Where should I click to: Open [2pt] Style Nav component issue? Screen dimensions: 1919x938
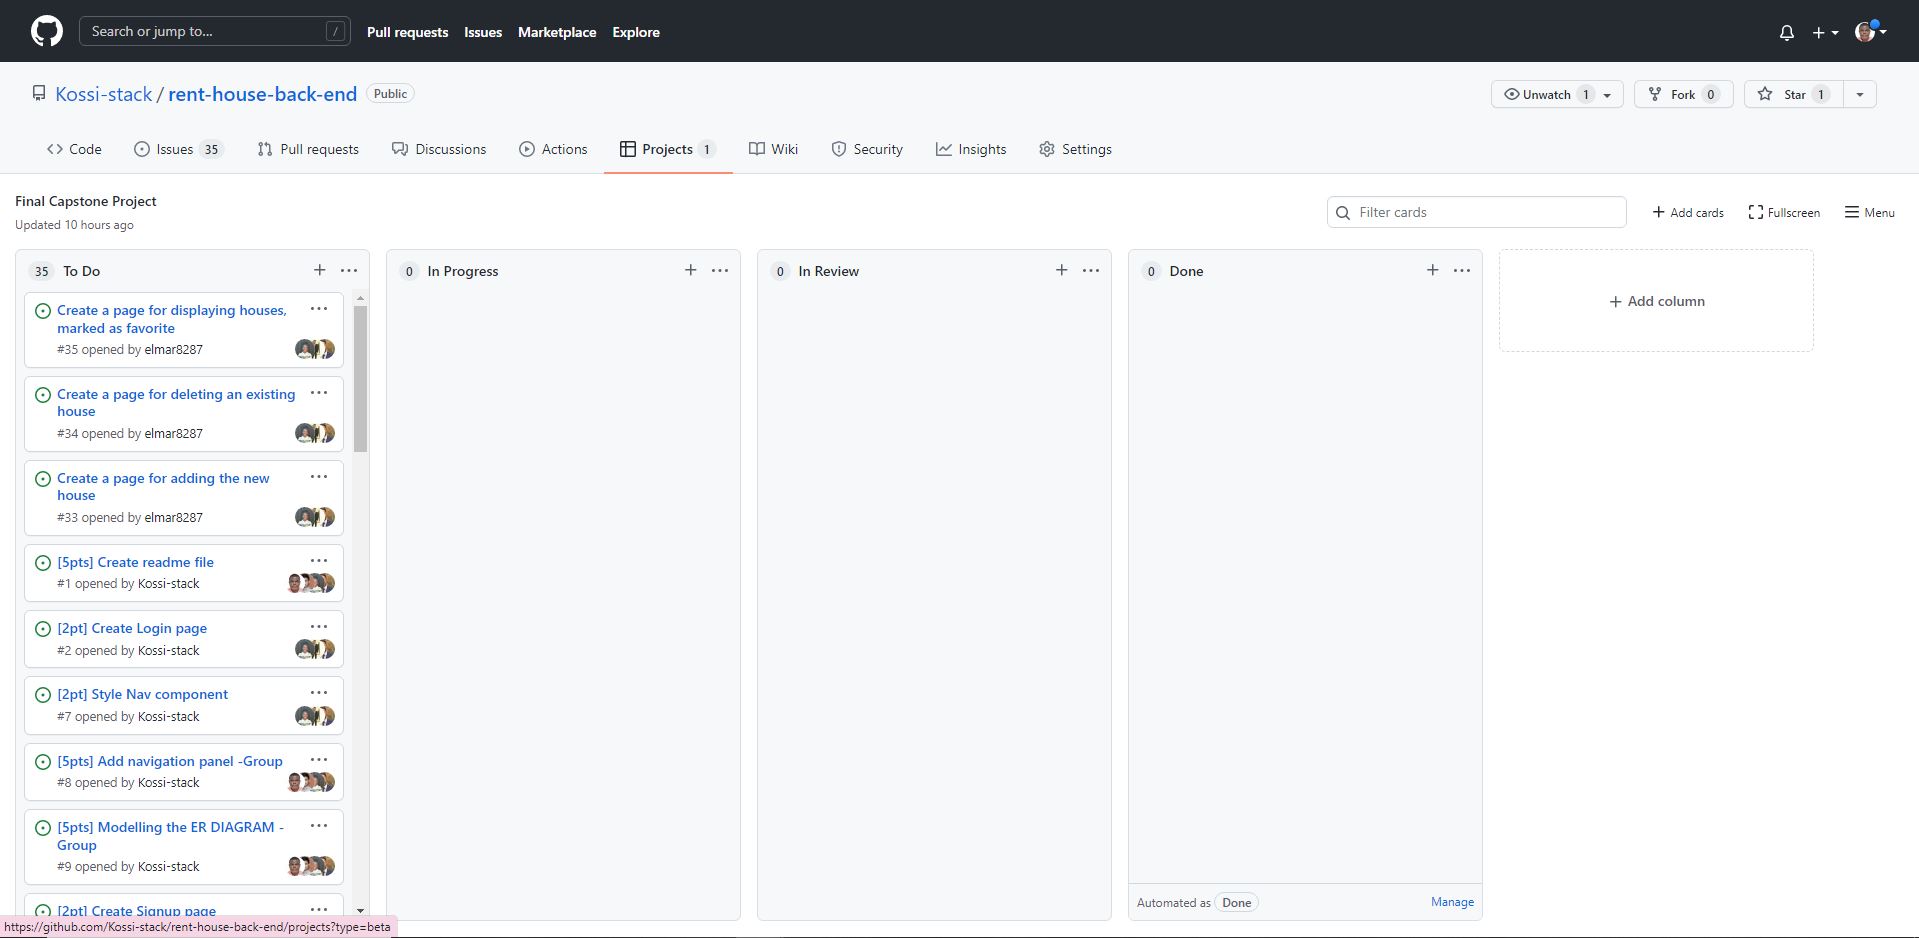[142, 694]
